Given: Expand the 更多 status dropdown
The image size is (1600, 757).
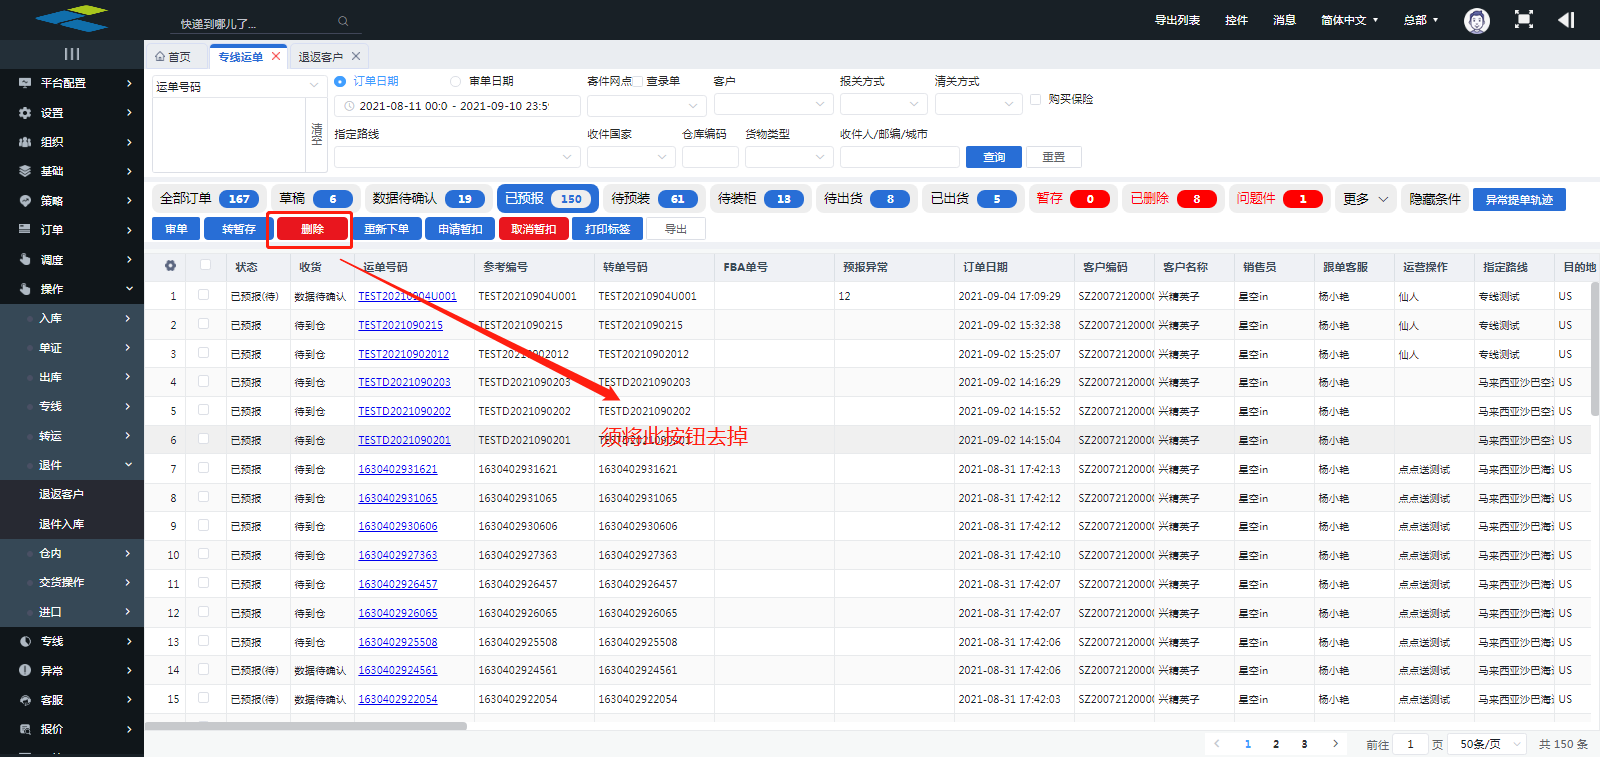Looking at the screenshot, I should pyautogui.click(x=1365, y=199).
